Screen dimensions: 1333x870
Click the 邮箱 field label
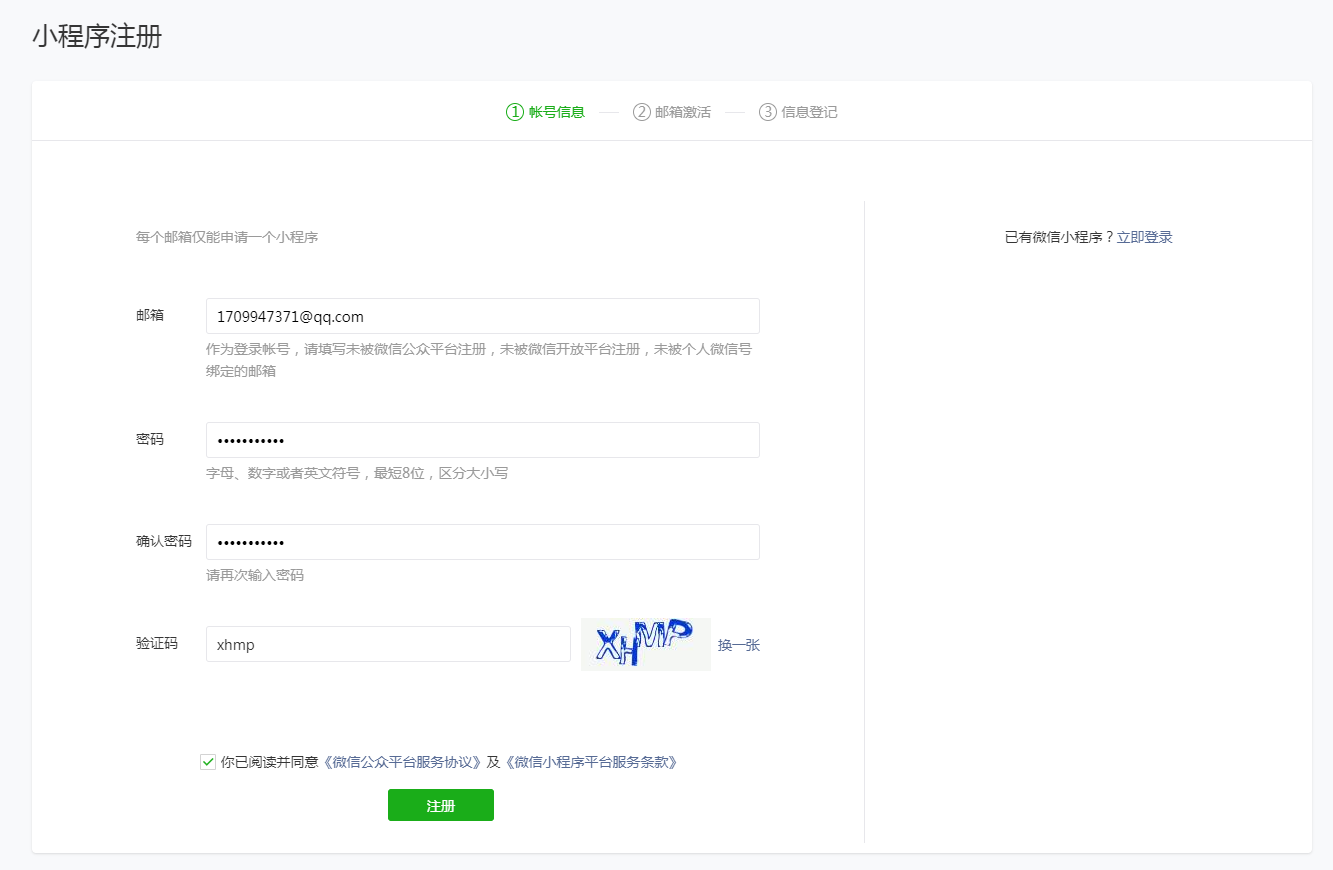[150, 315]
